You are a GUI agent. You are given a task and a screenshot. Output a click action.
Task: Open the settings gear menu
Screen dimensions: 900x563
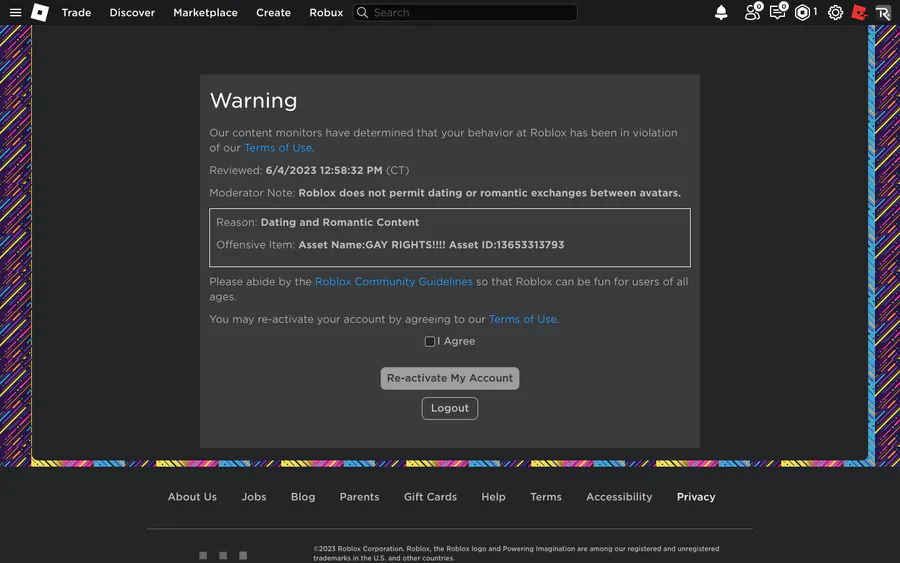[x=835, y=13]
